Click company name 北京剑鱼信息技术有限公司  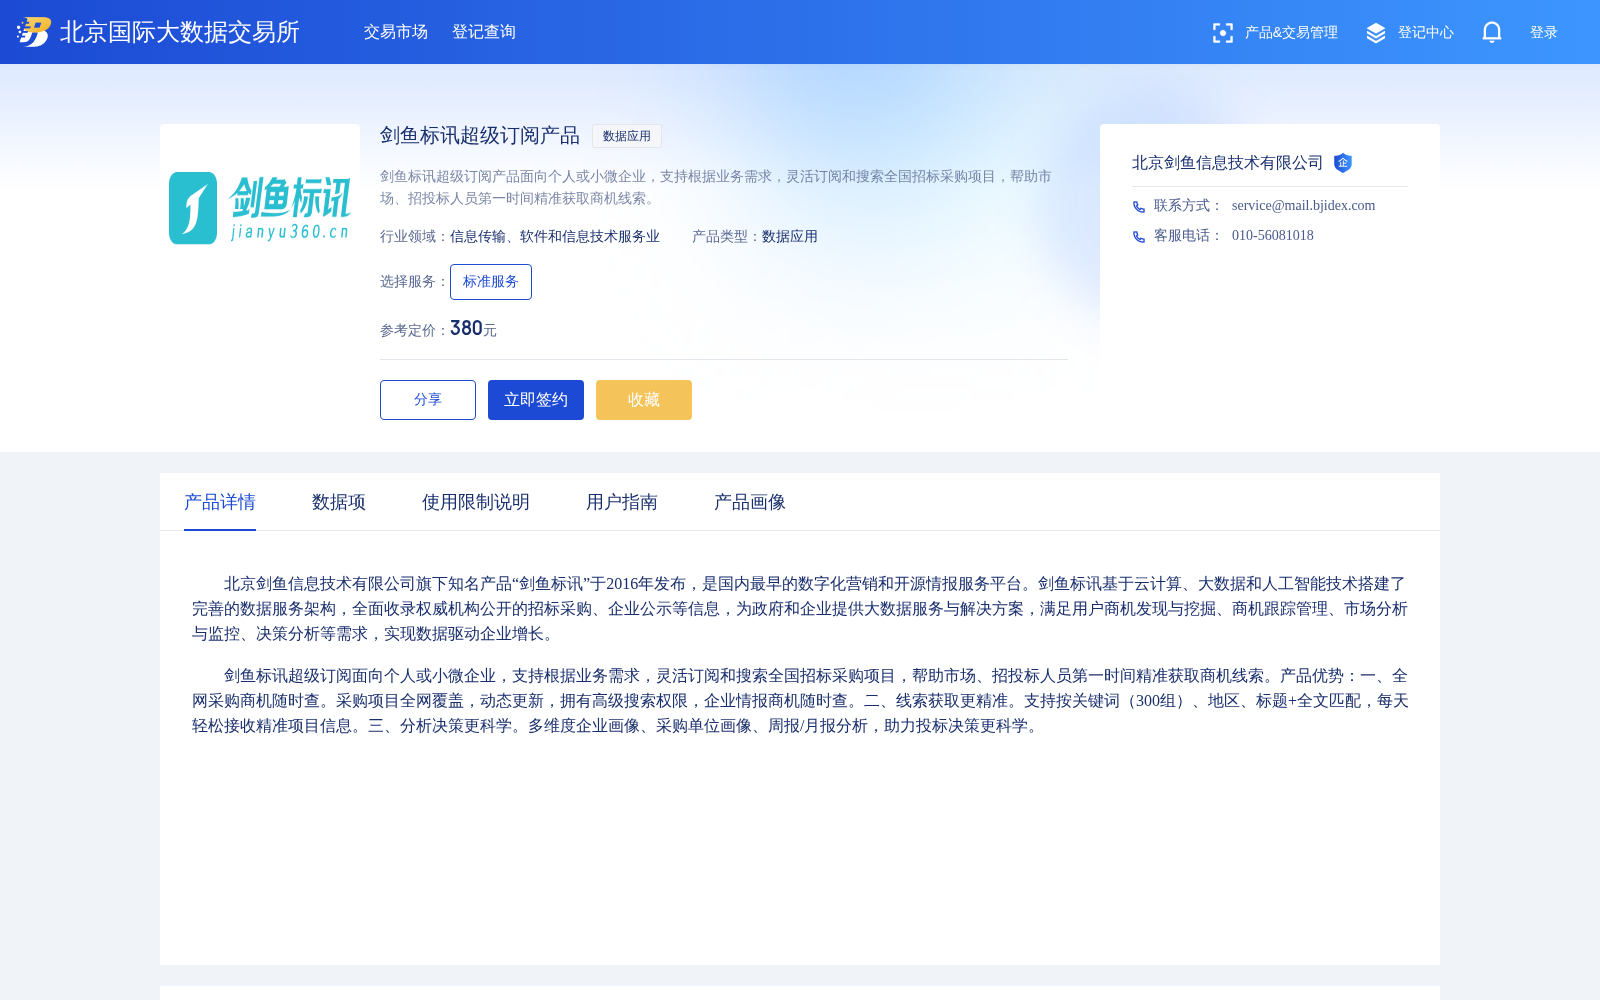tap(1227, 163)
